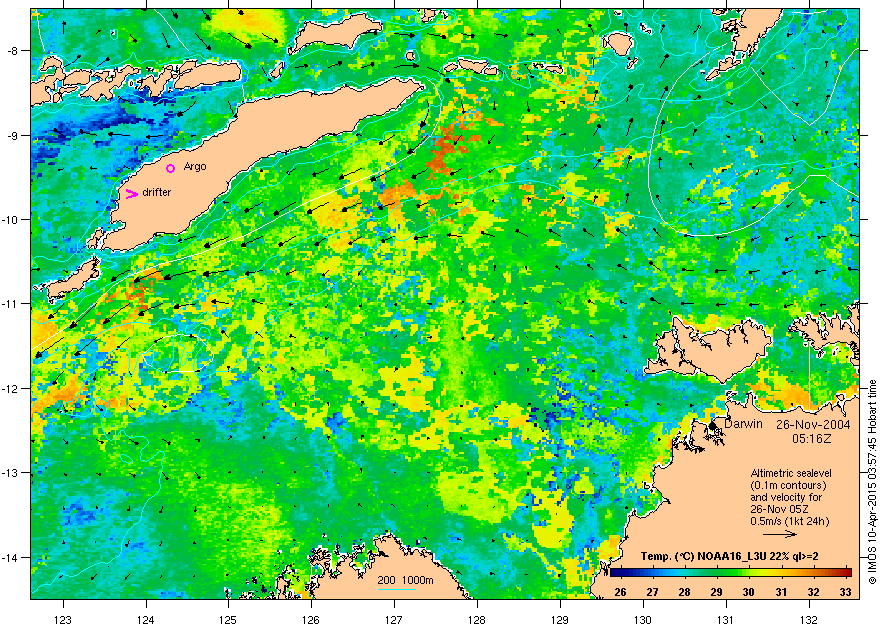Click the magenta Argo circle marker
Image resolution: width=880 pixels, height=630 pixels.
click(171, 168)
